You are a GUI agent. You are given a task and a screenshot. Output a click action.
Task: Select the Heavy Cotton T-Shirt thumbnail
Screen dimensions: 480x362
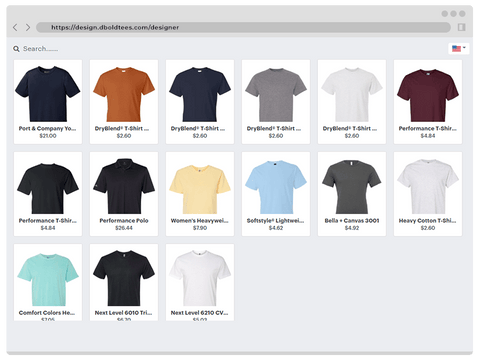click(428, 186)
